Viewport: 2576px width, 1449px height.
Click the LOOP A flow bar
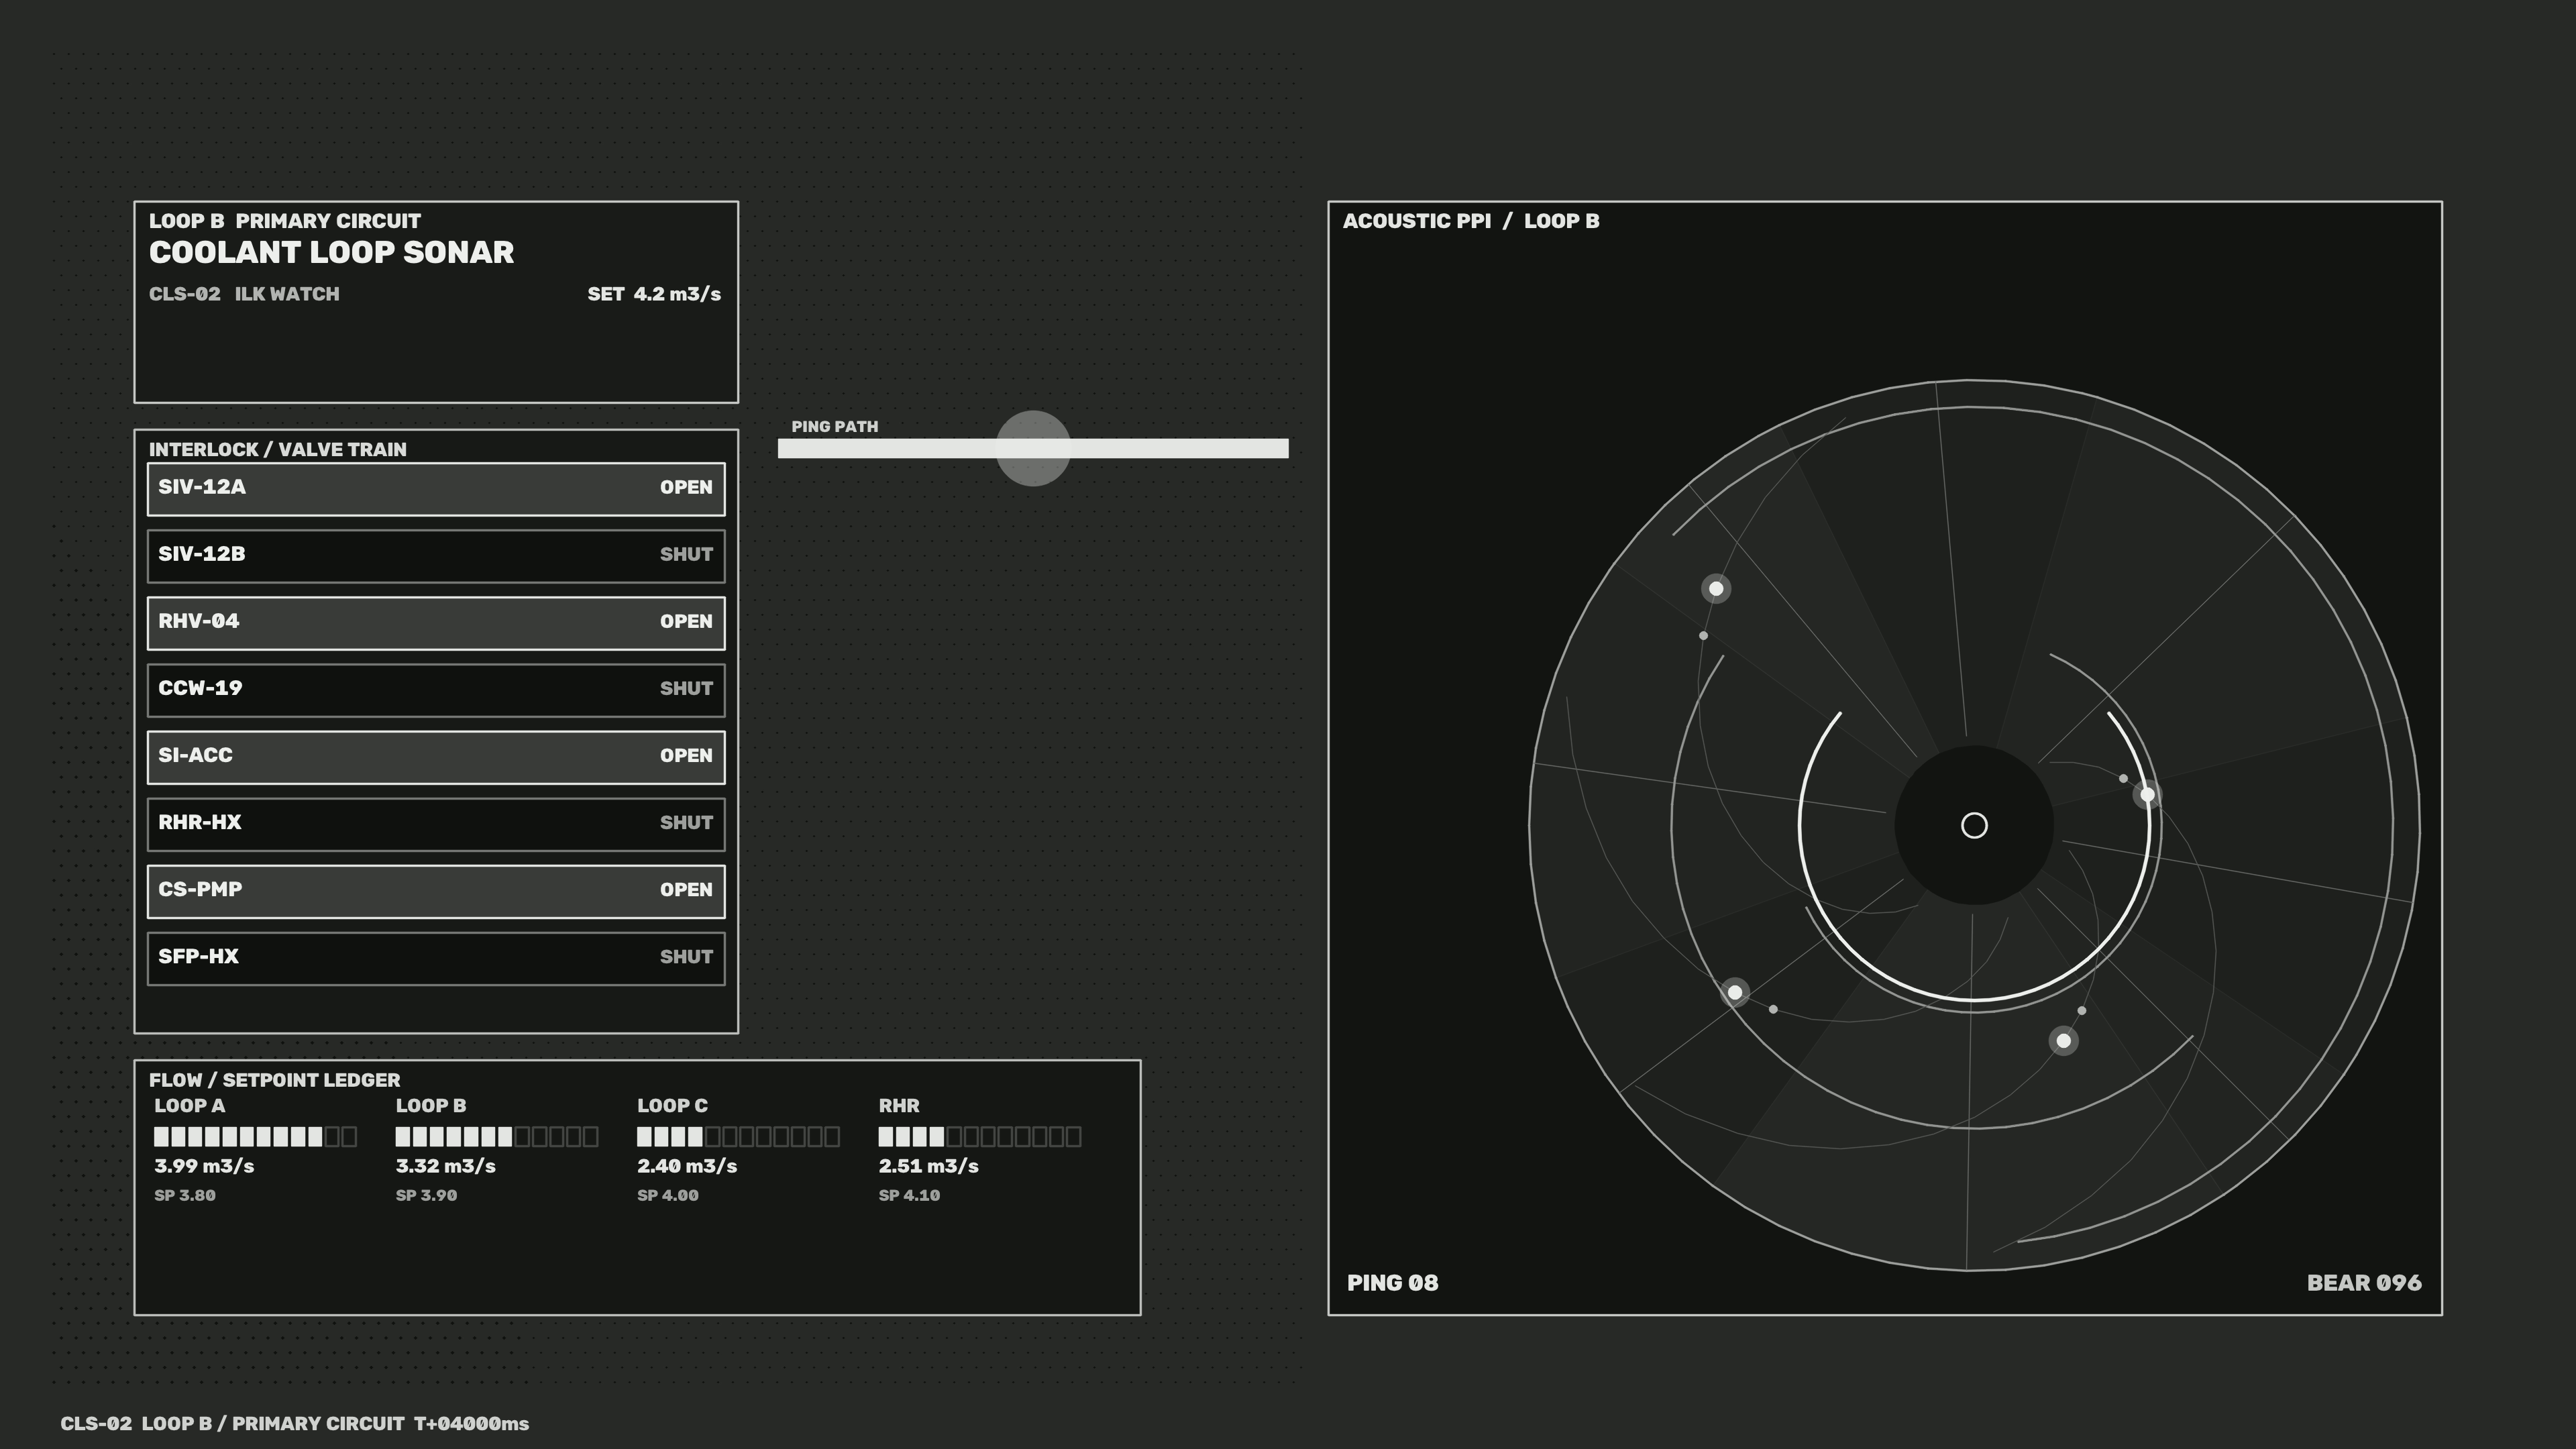tap(255, 1136)
